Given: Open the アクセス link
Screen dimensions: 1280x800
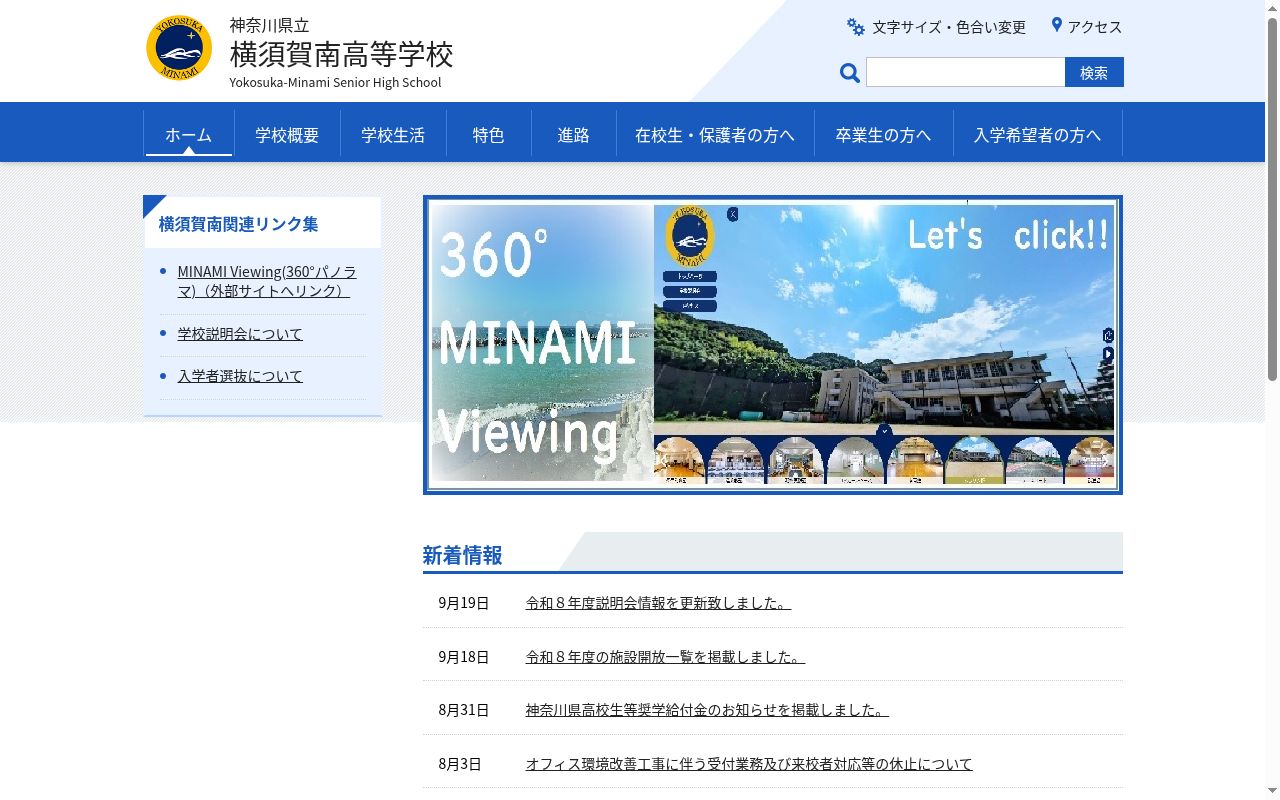Looking at the screenshot, I should point(1095,27).
